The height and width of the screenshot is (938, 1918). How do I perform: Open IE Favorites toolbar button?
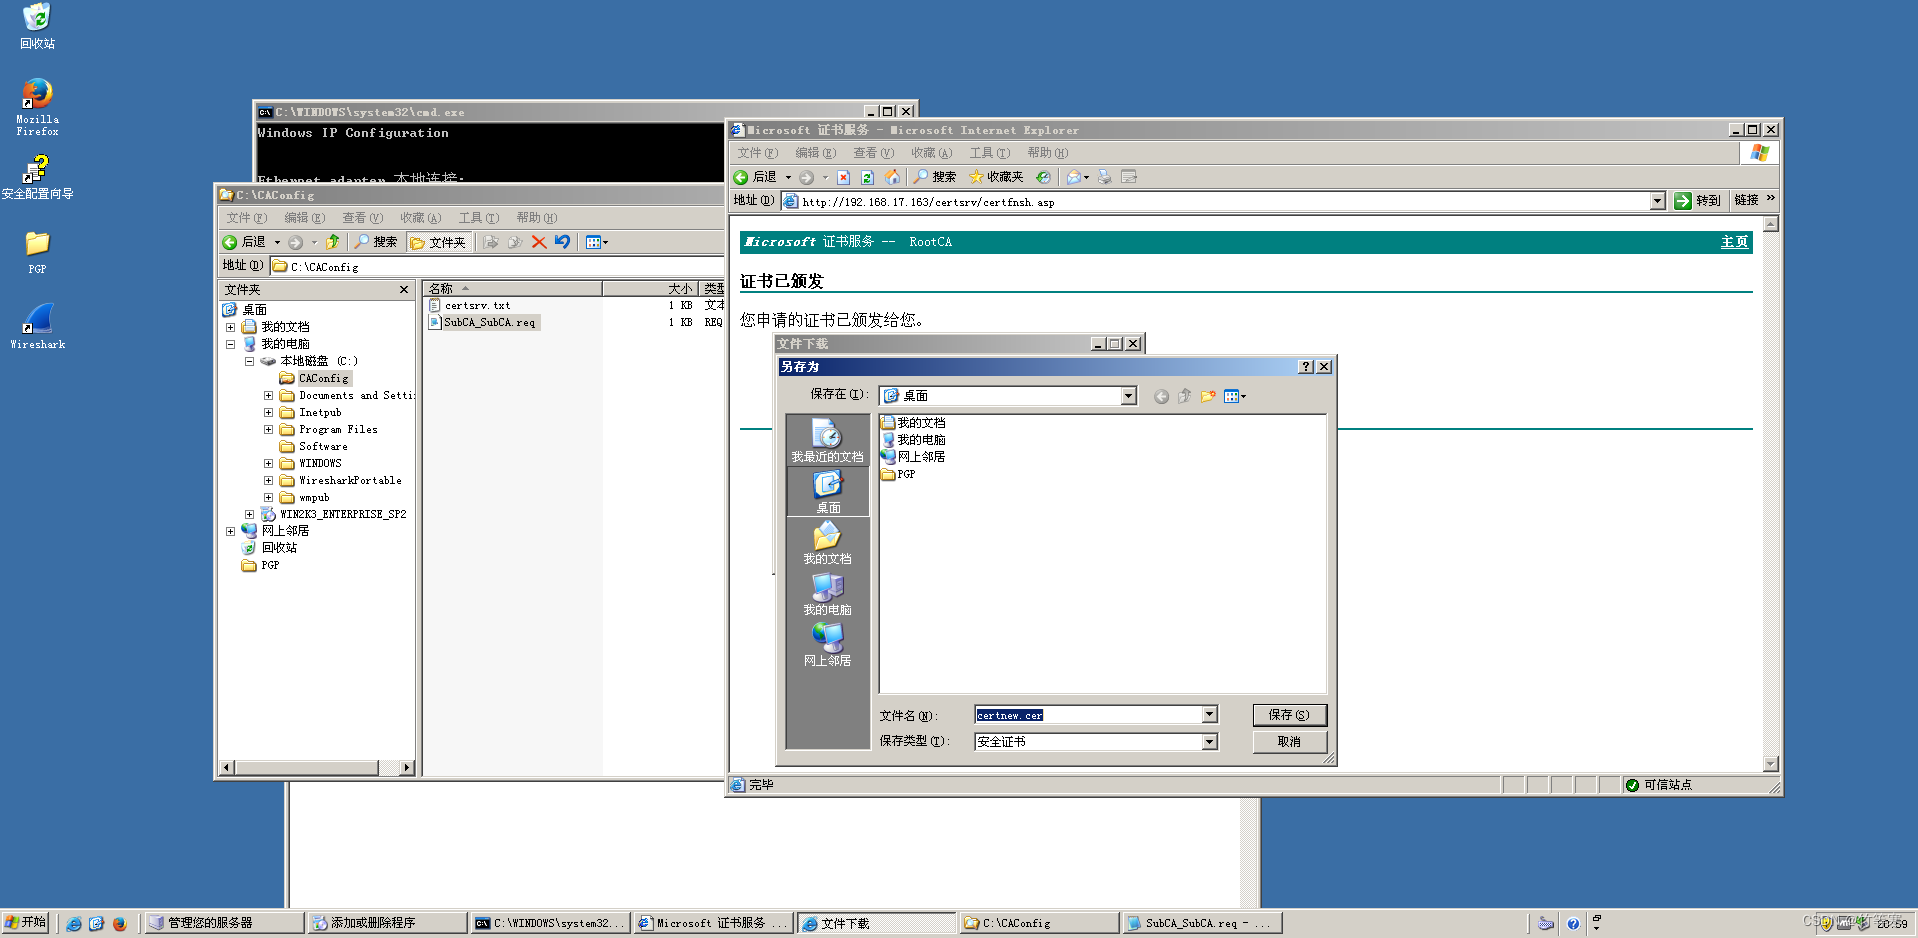(996, 177)
